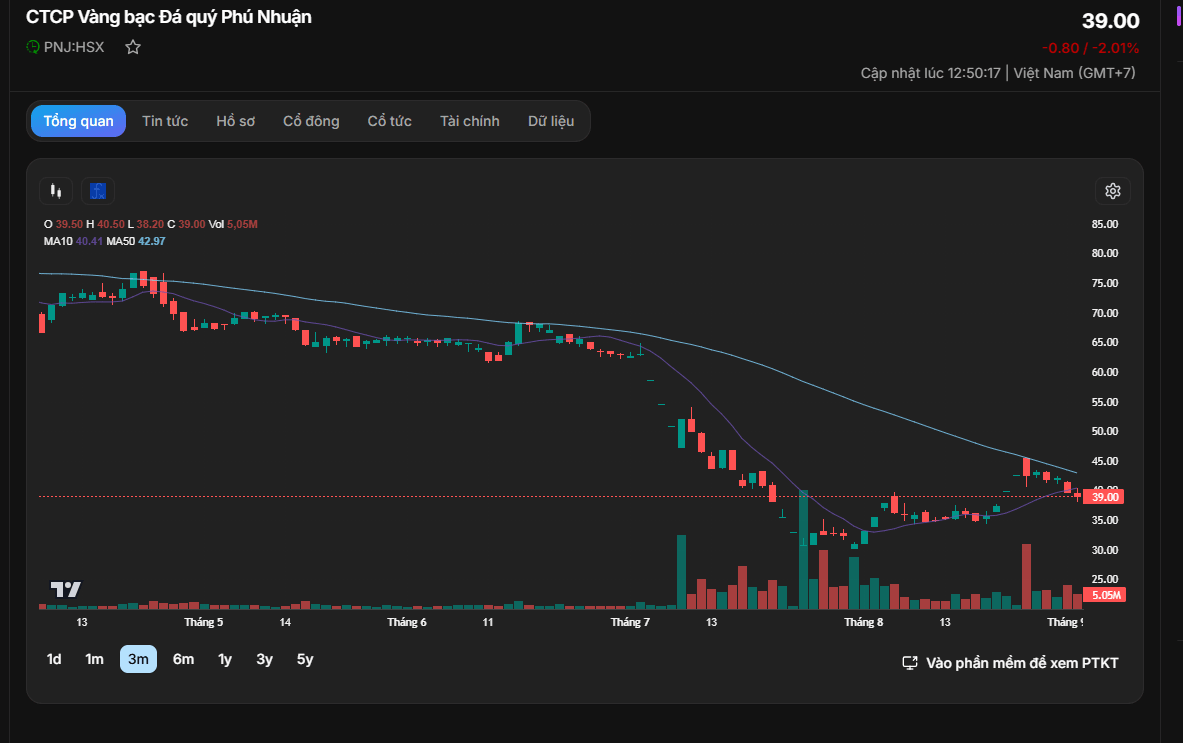
Task: Select the 3m time range
Action: click(138, 659)
